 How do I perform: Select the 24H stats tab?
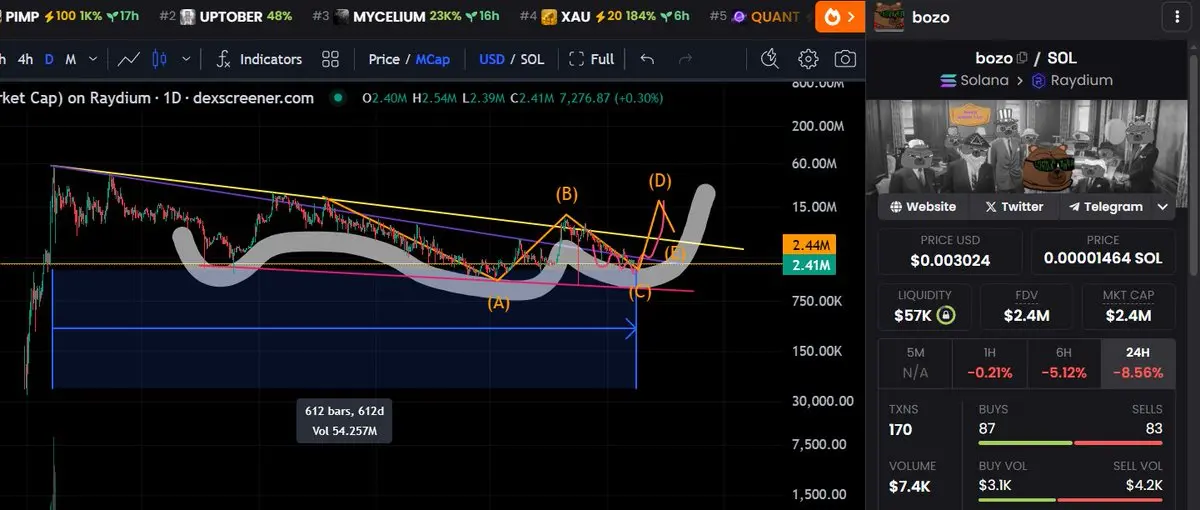pyautogui.click(x=1138, y=362)
